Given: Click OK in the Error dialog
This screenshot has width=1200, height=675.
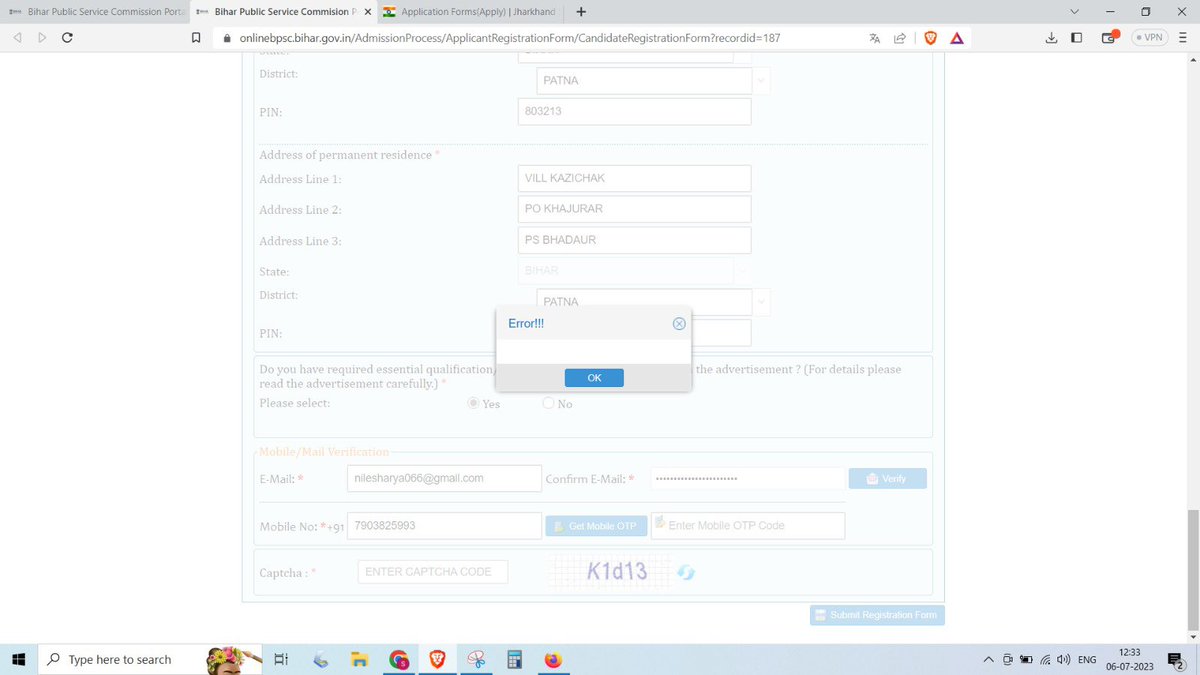Looking at the screenshot, I should [x=594, y=378].
